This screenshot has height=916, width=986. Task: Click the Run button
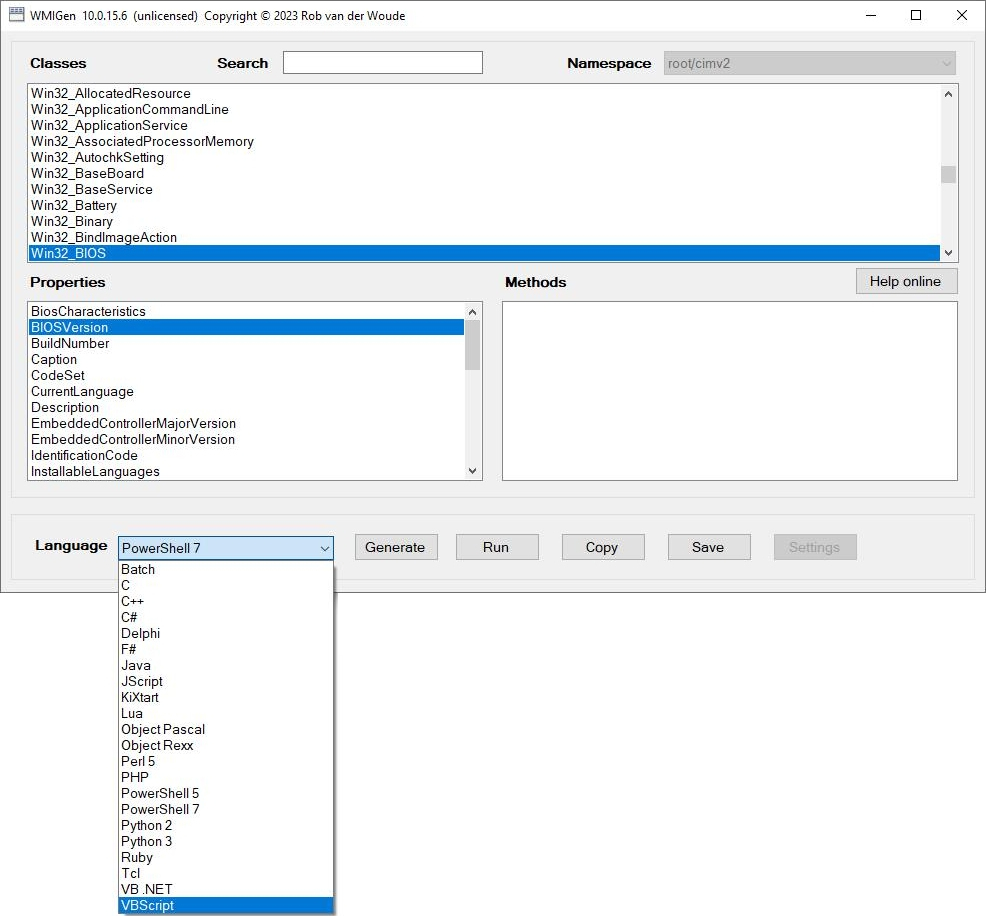click(x=497, y=547)
